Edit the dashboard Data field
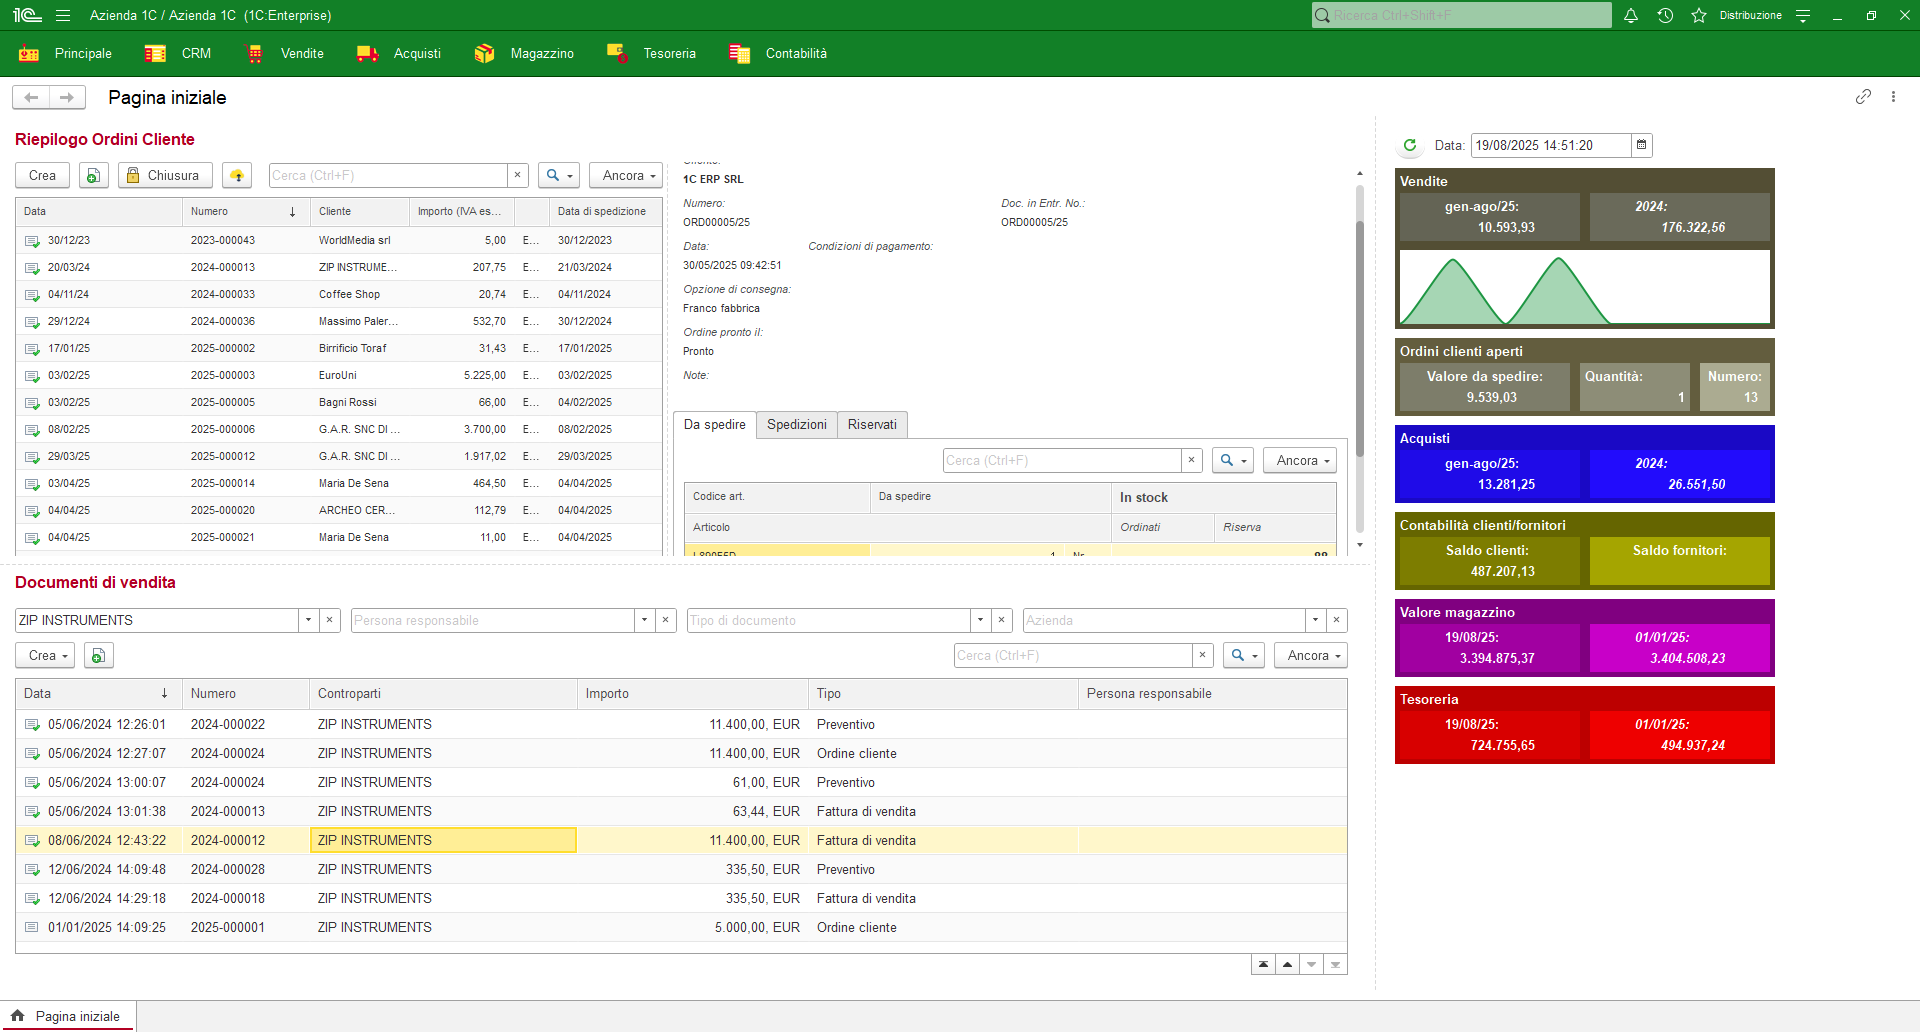 pyautogui.click(x=1551, y=145)
